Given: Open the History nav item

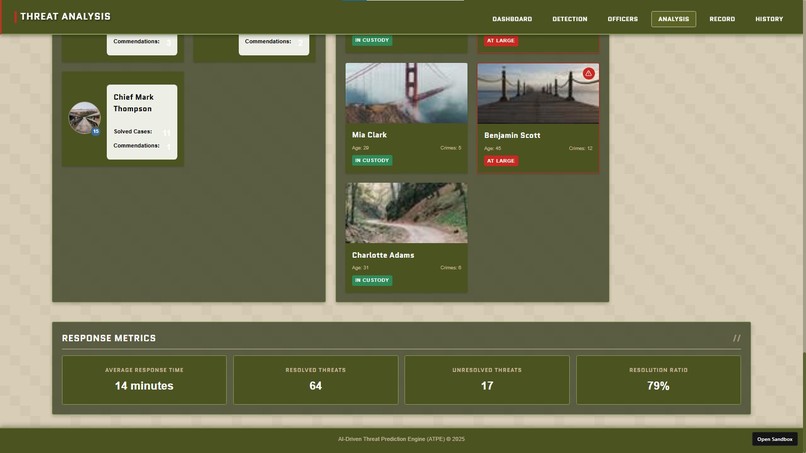Looking at the screenshot, I should pos(769,19).
